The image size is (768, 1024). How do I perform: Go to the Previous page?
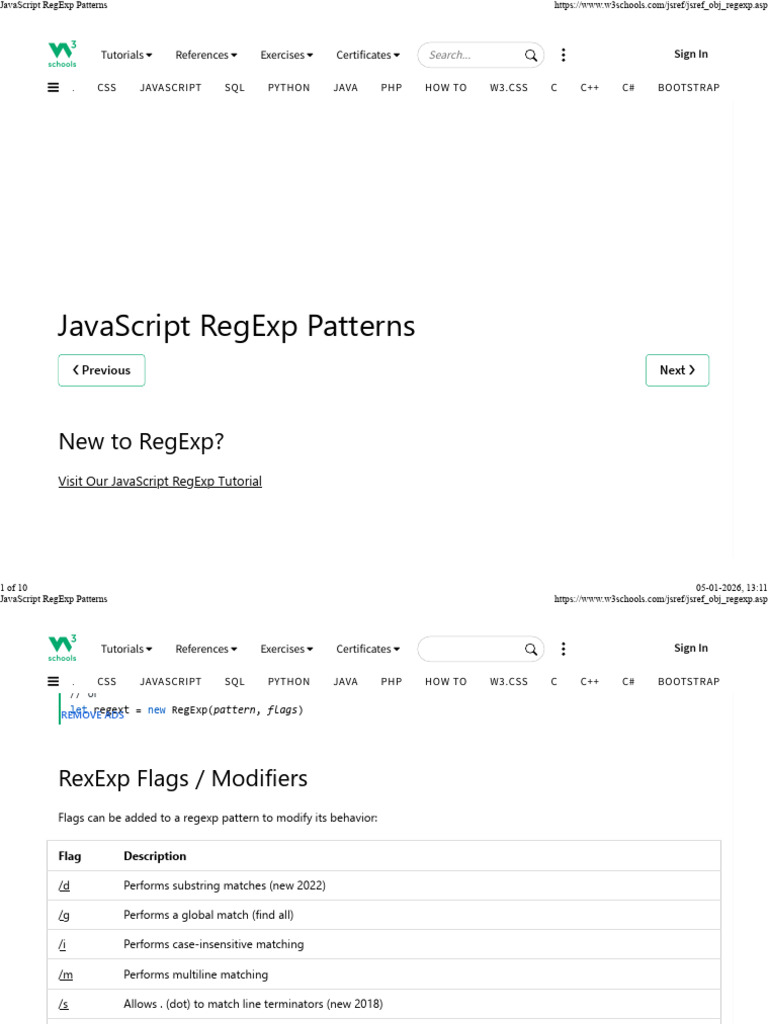(x=101, y=370)
